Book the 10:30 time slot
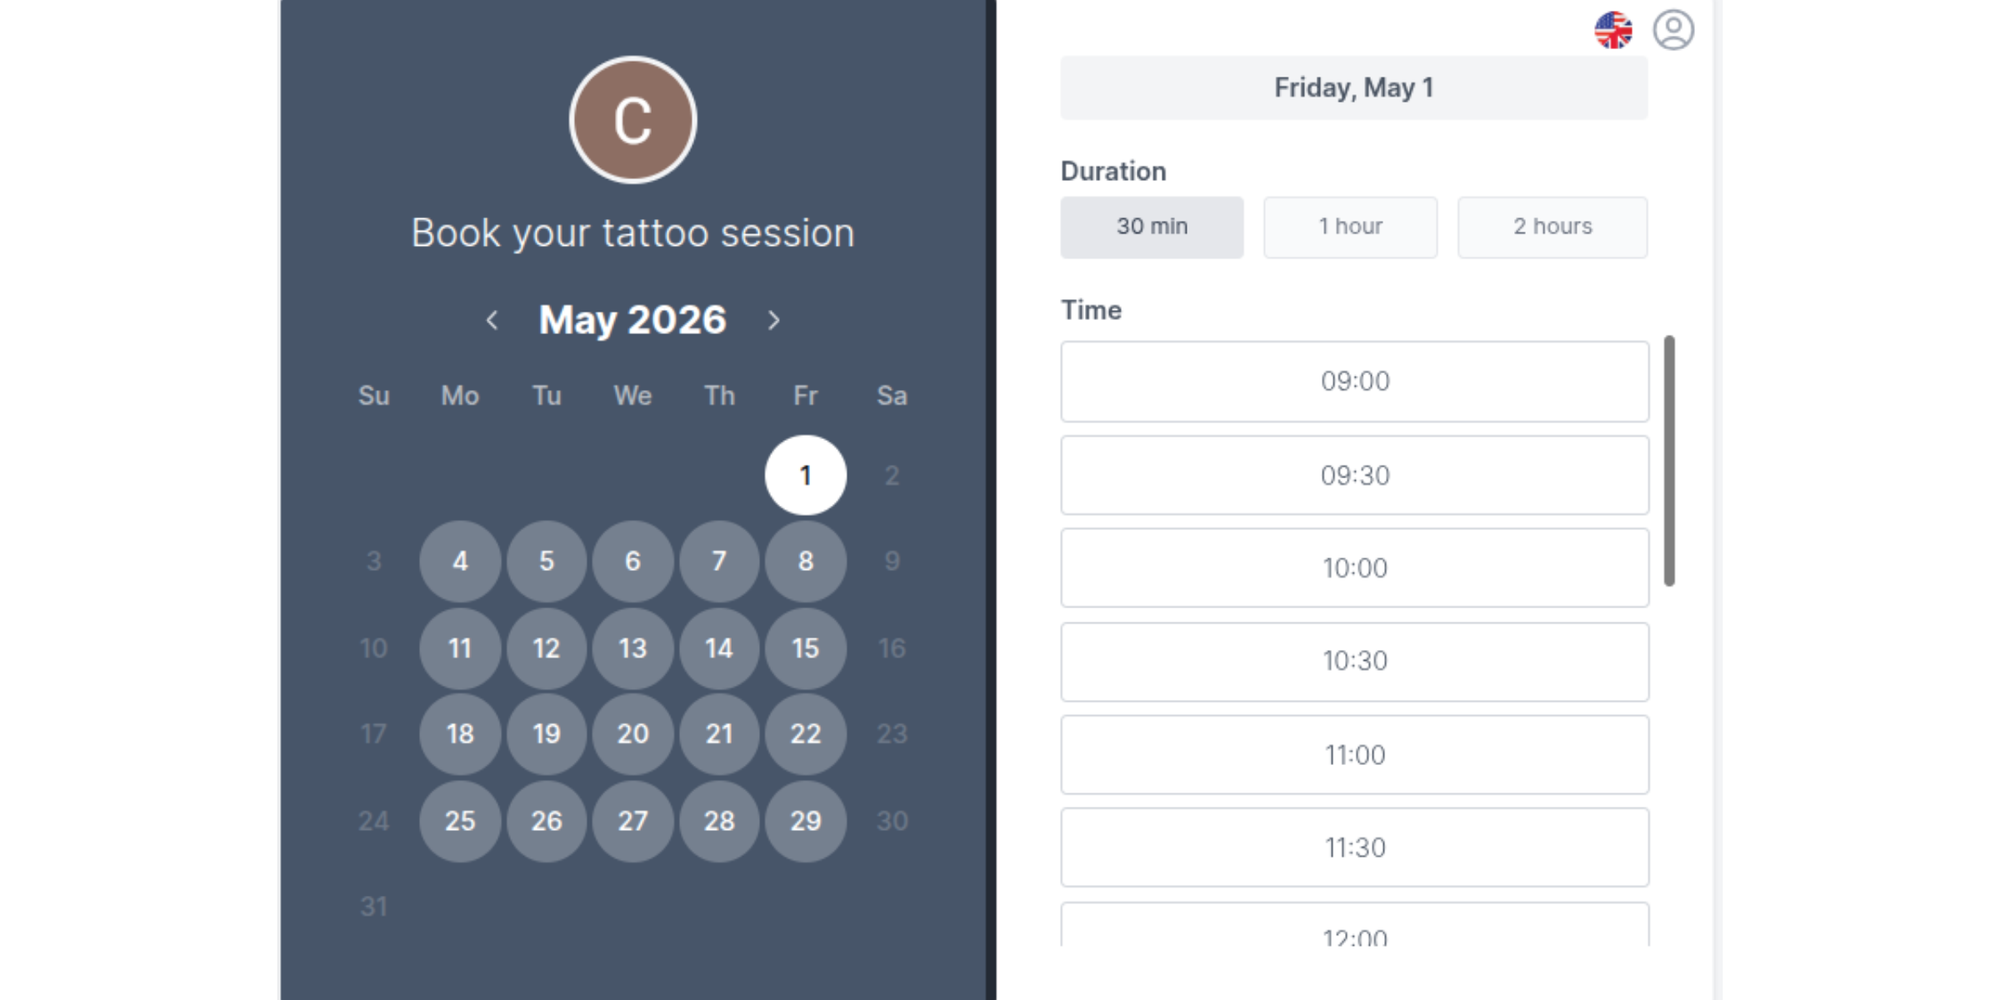The image size is (2000, 1000). (1354, 661)
